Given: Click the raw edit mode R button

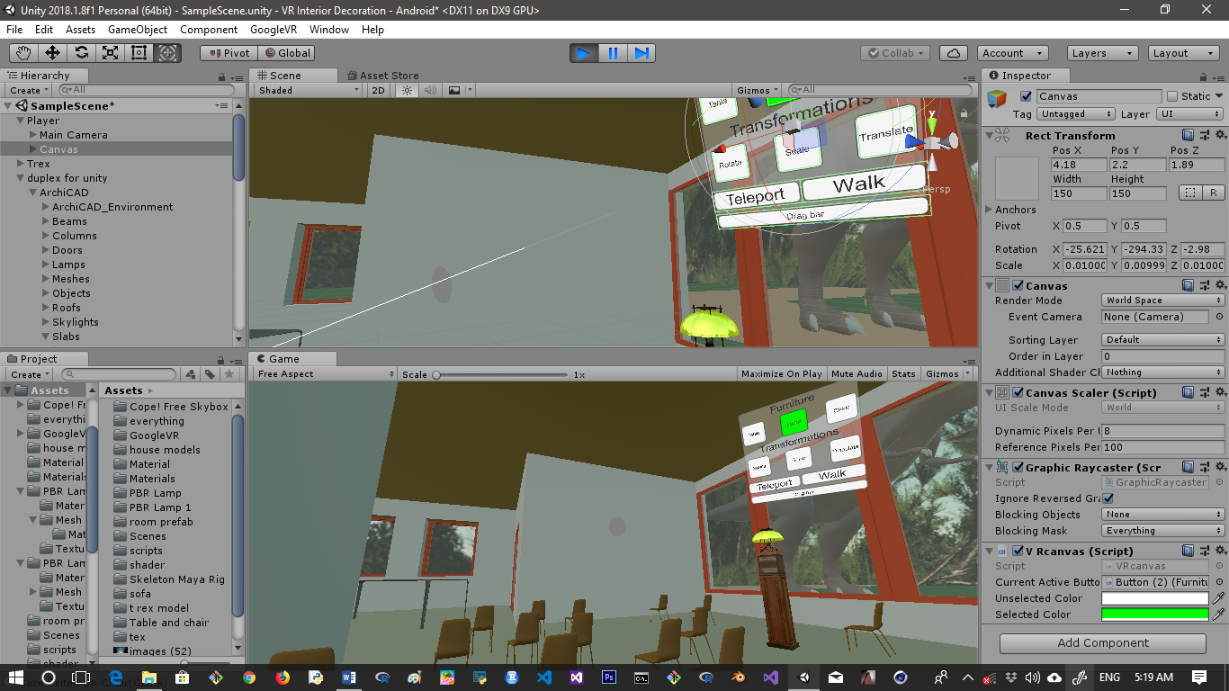Looking at the screenshot, I should (x=1214, y=192).
